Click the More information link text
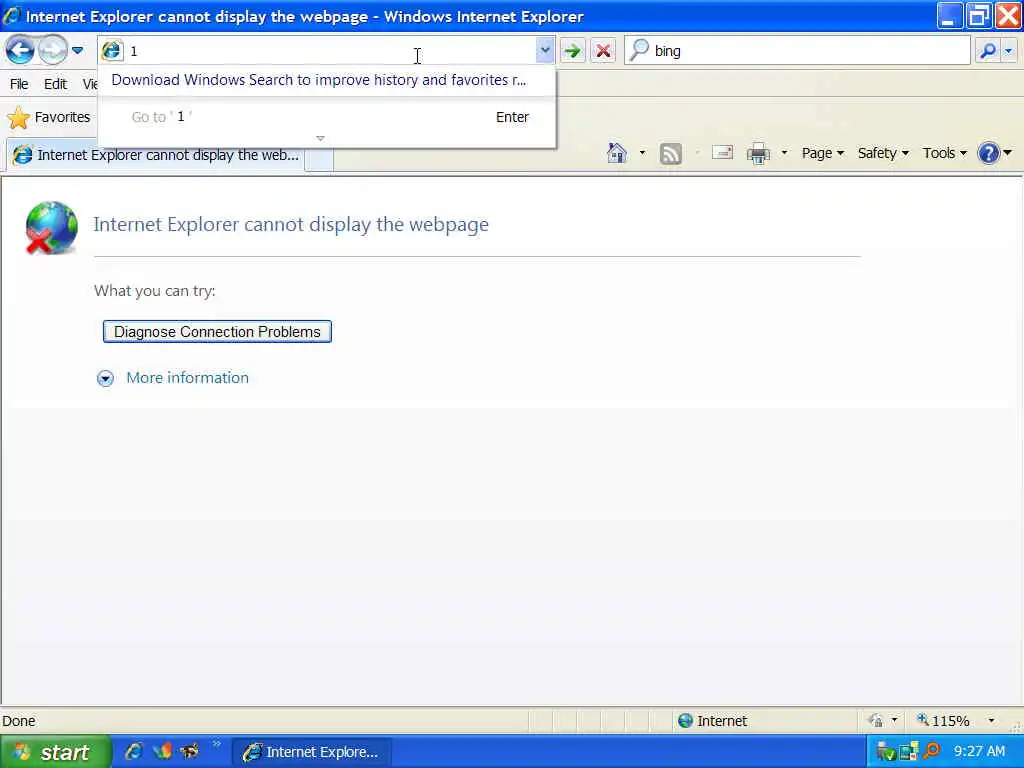 point(187,377)
